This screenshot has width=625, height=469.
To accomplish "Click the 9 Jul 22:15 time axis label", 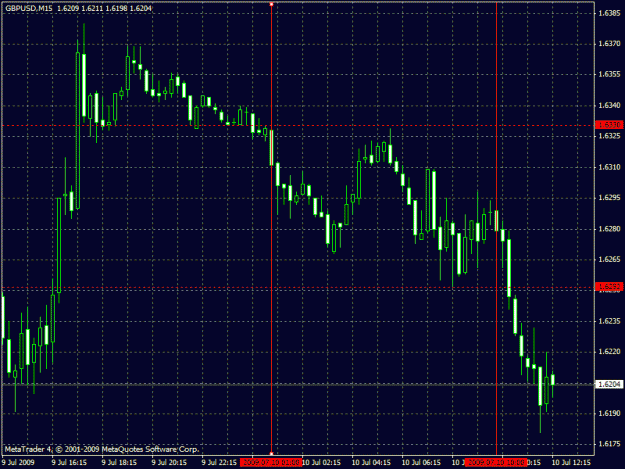I will tap(219, 463).
